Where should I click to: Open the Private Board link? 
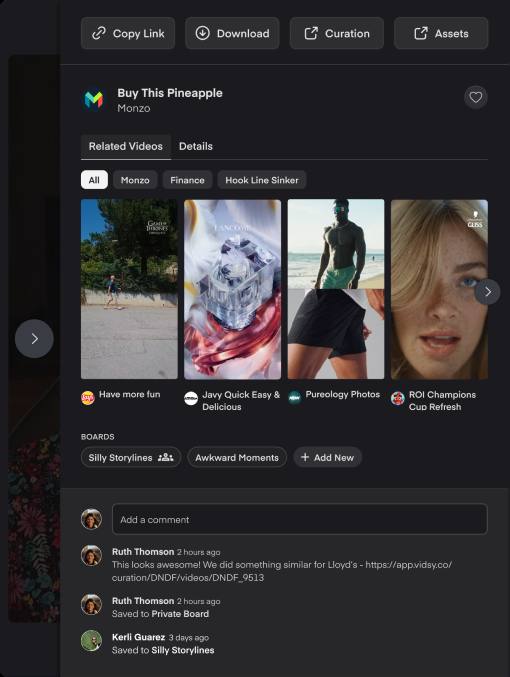point(180,614)
